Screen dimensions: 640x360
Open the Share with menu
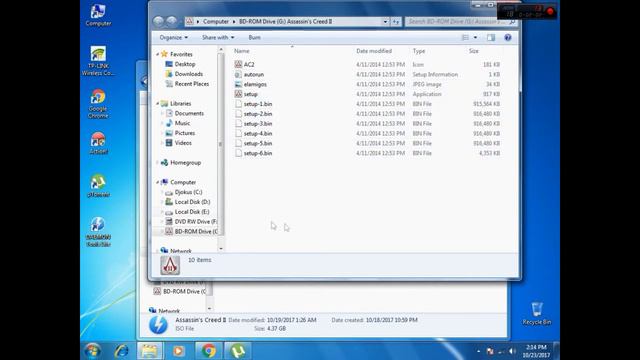click(x=218, y=37)
